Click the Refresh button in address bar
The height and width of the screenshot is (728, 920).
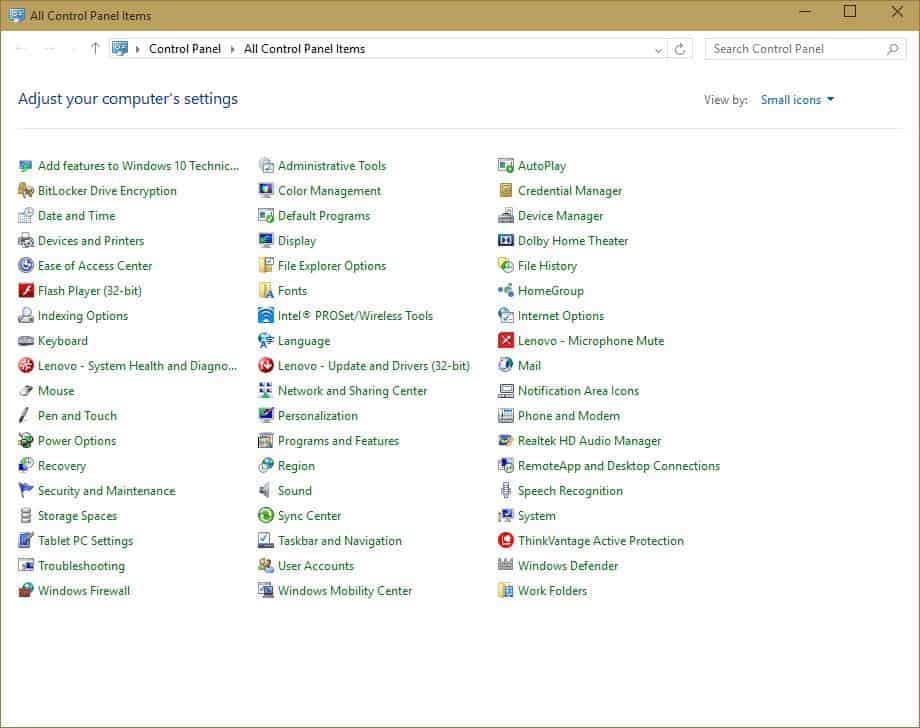pos(680,49)
